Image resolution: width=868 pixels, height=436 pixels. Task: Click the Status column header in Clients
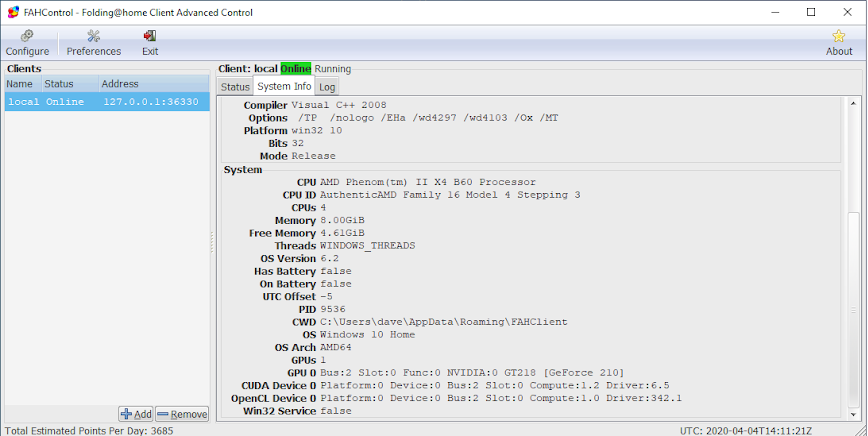tap(70, 84)
